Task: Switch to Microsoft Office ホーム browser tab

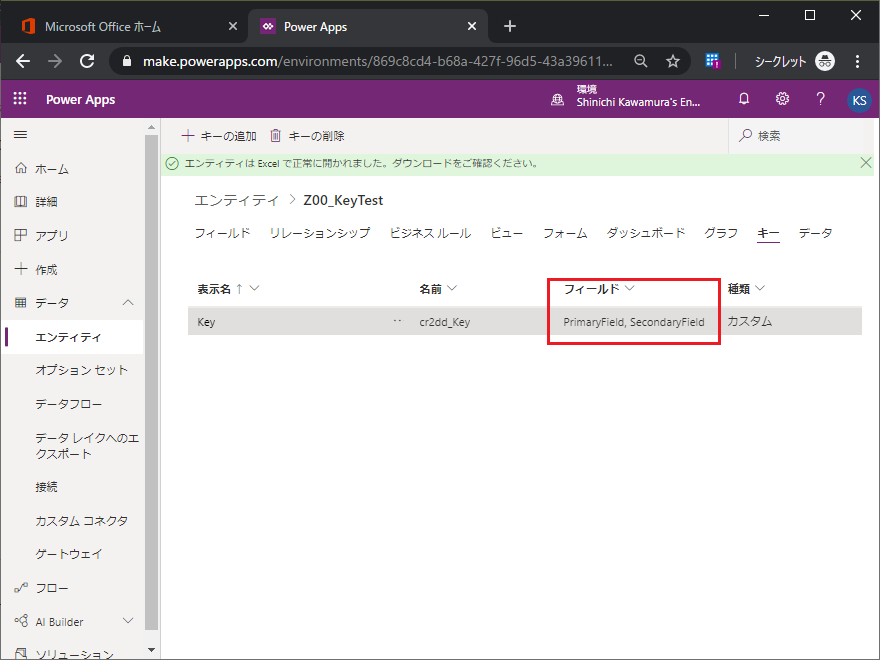Action: (x=103, y=26)
